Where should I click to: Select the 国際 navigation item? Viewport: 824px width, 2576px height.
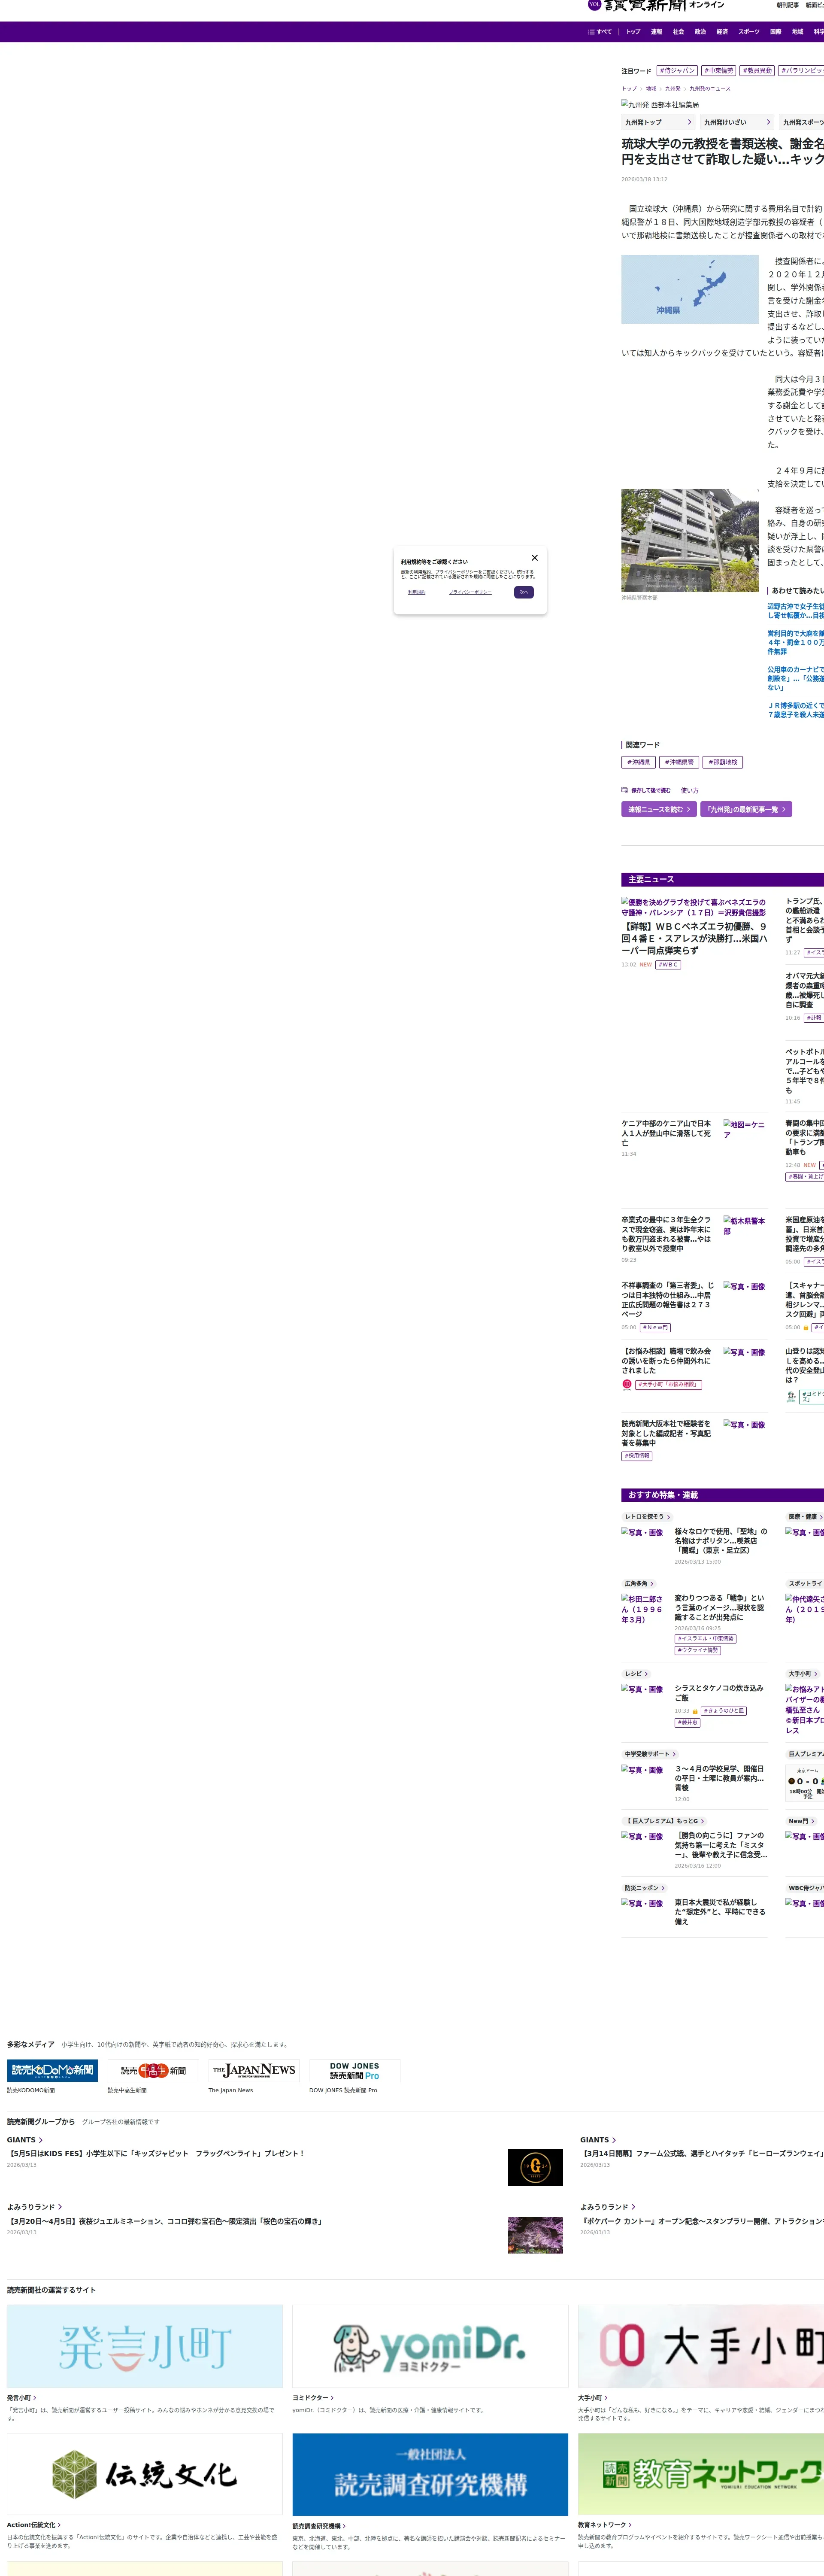click(x=776, y=32)
